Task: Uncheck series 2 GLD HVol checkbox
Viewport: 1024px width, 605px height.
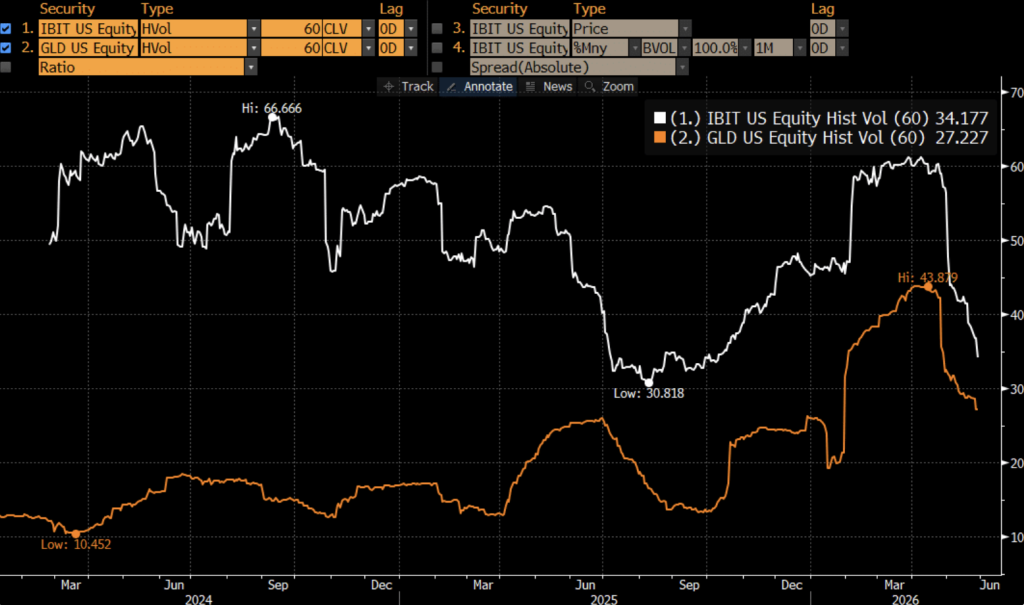Action: [x=6, y=48]
